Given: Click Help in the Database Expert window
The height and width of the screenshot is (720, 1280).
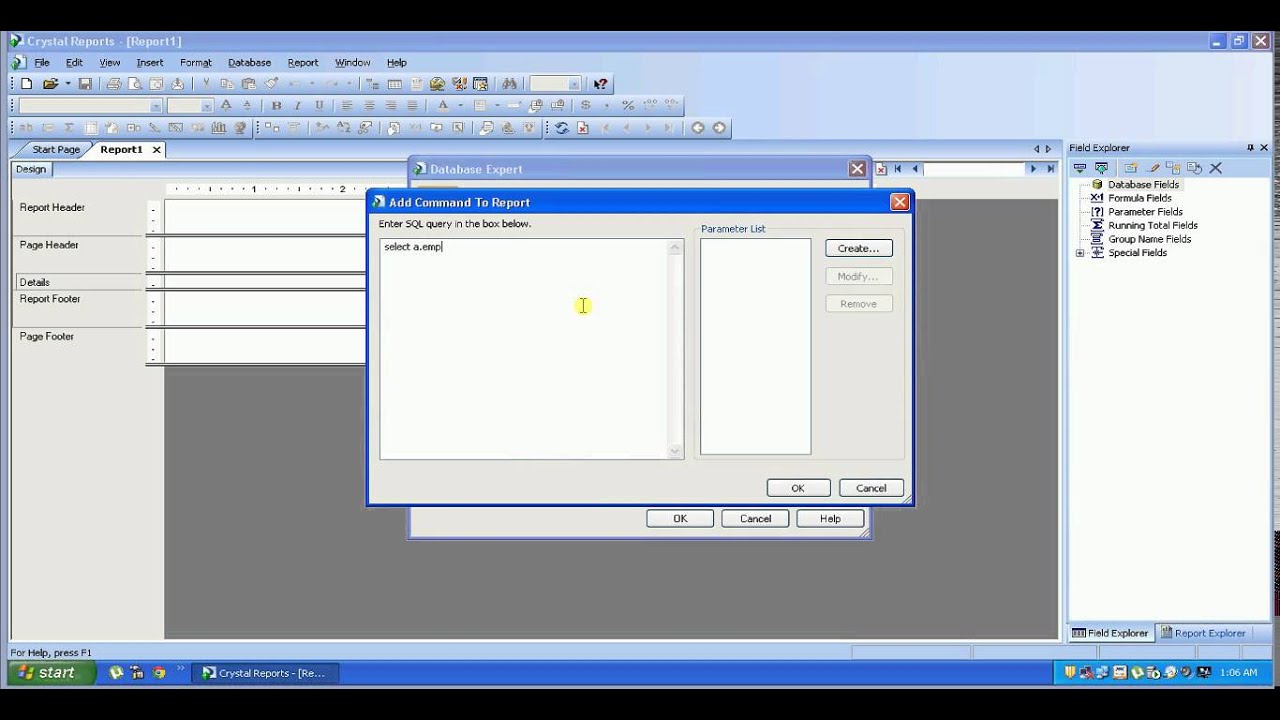Looking at the screenshot, I should tap(830, 518).
